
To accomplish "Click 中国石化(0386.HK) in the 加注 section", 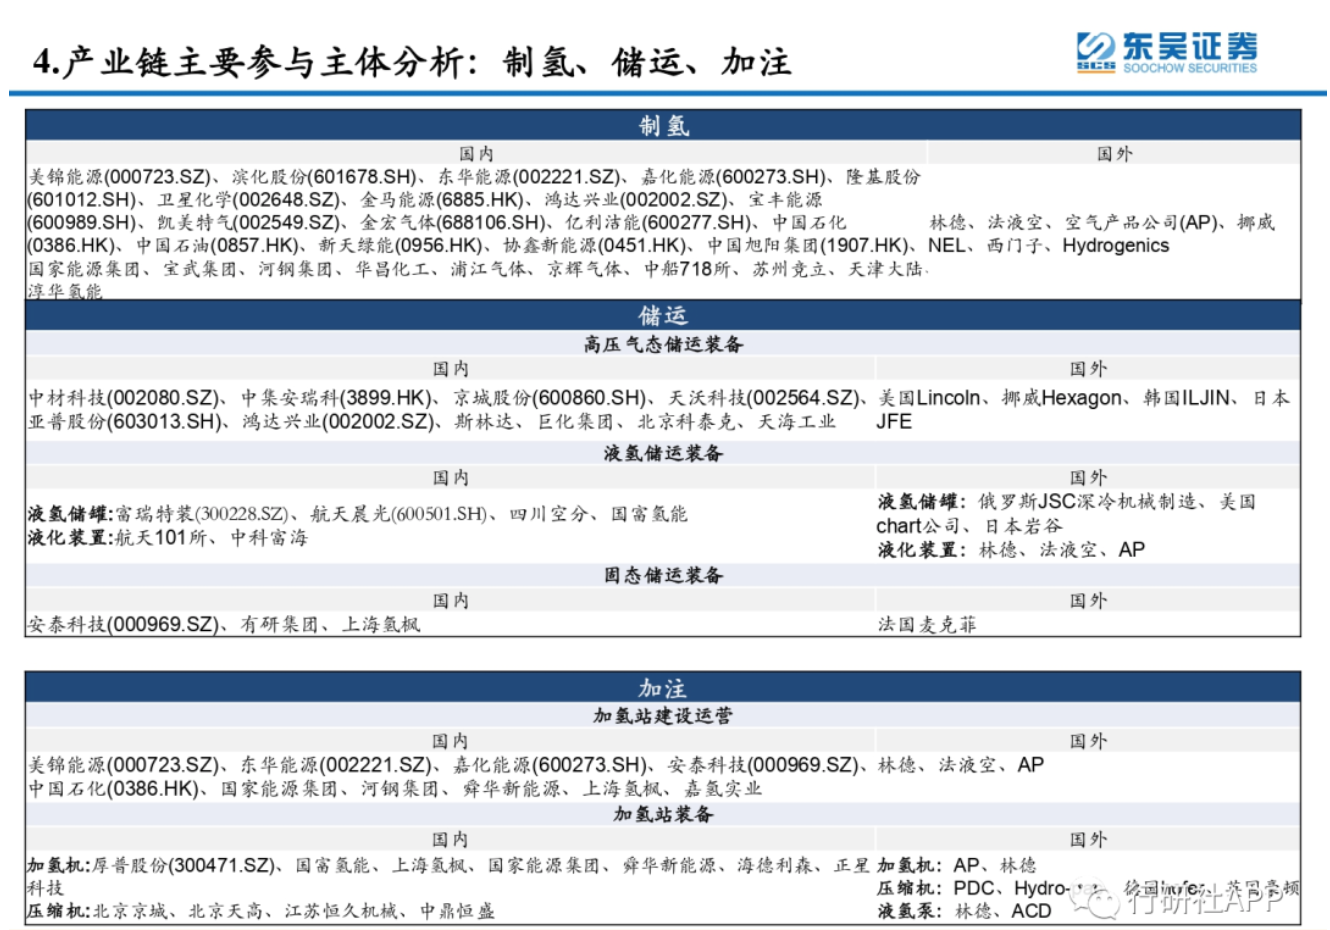I will coord(113,788).
